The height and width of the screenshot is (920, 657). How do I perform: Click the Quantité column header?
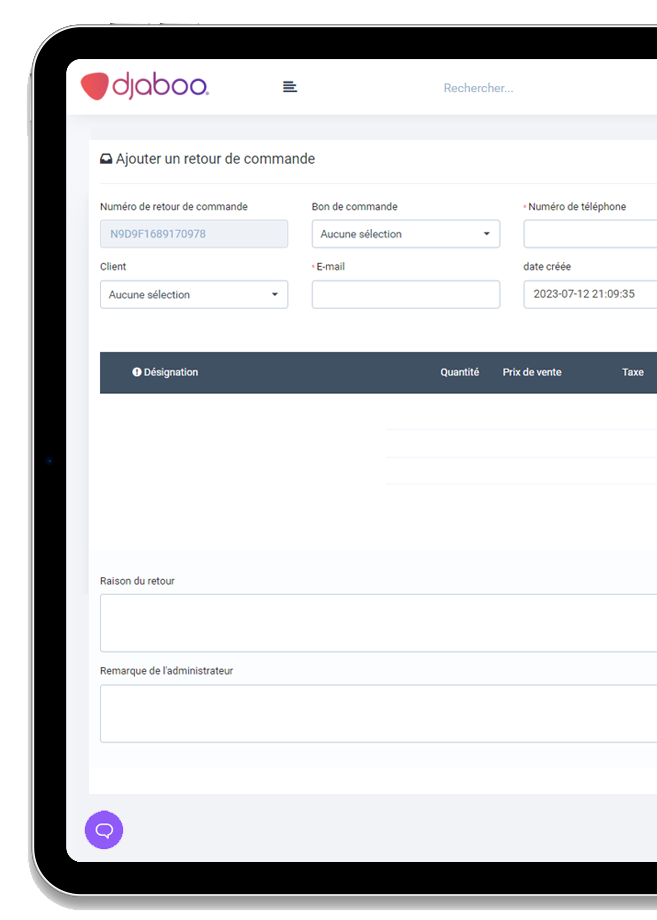coord(460,372)
